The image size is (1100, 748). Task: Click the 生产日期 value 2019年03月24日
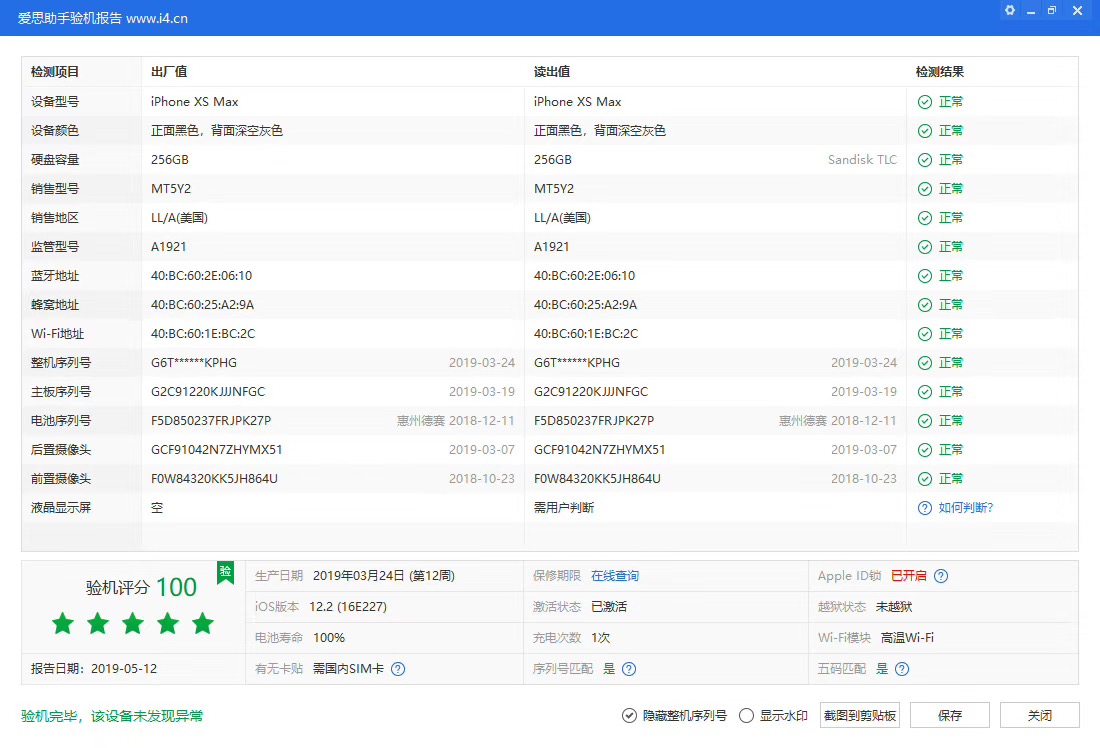384,576
